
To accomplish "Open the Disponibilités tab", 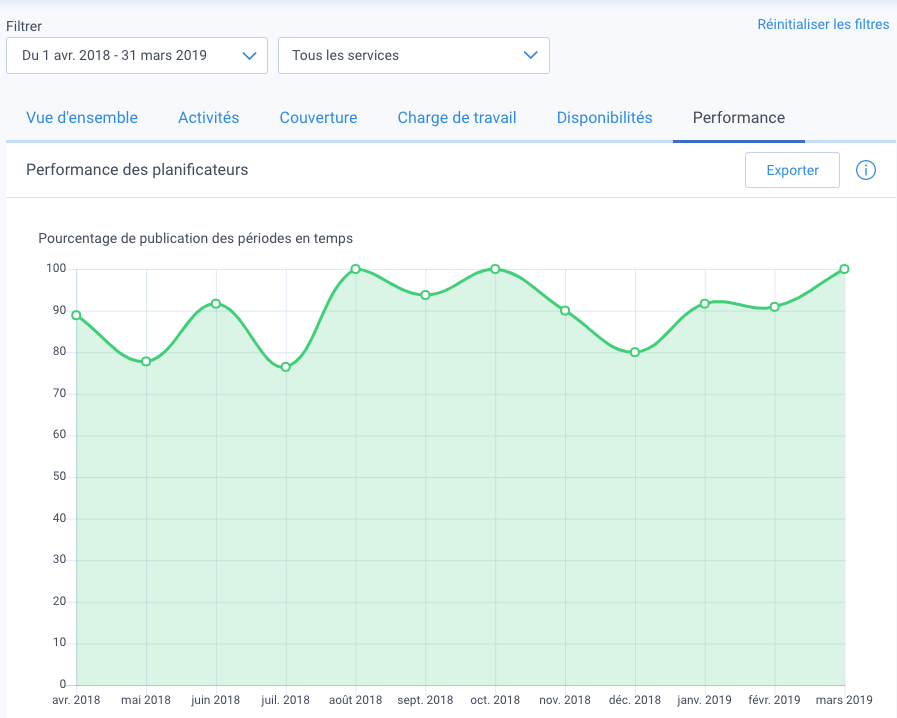I will tap(605, 118).
